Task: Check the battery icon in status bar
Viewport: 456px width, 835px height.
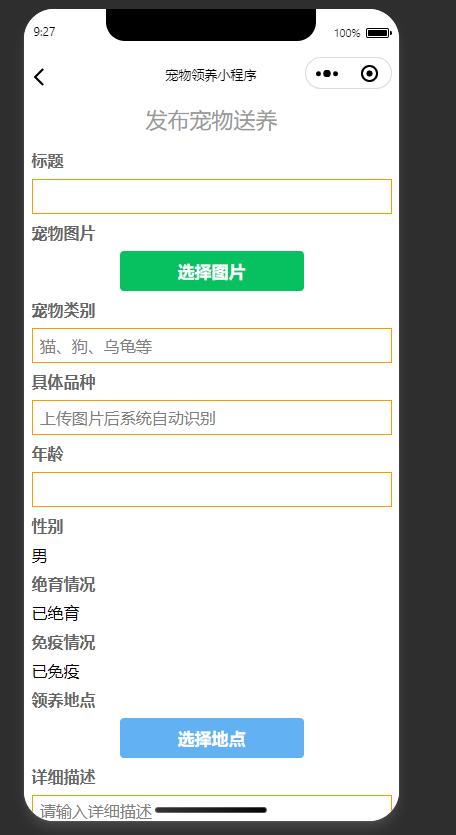Action: (379, 33)
